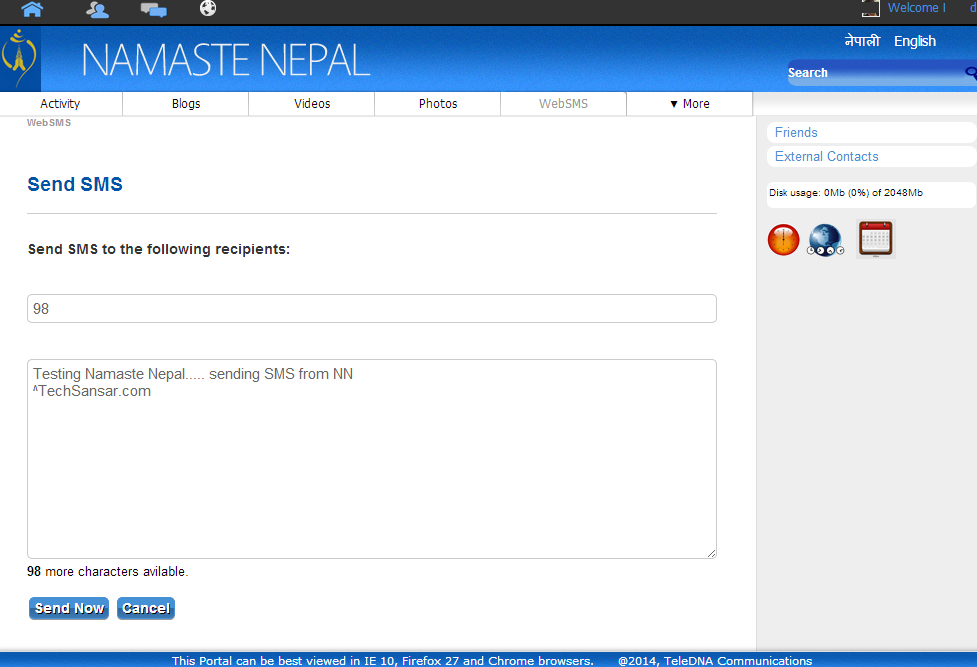Click the Send SMS heading

tap(75, 185)
